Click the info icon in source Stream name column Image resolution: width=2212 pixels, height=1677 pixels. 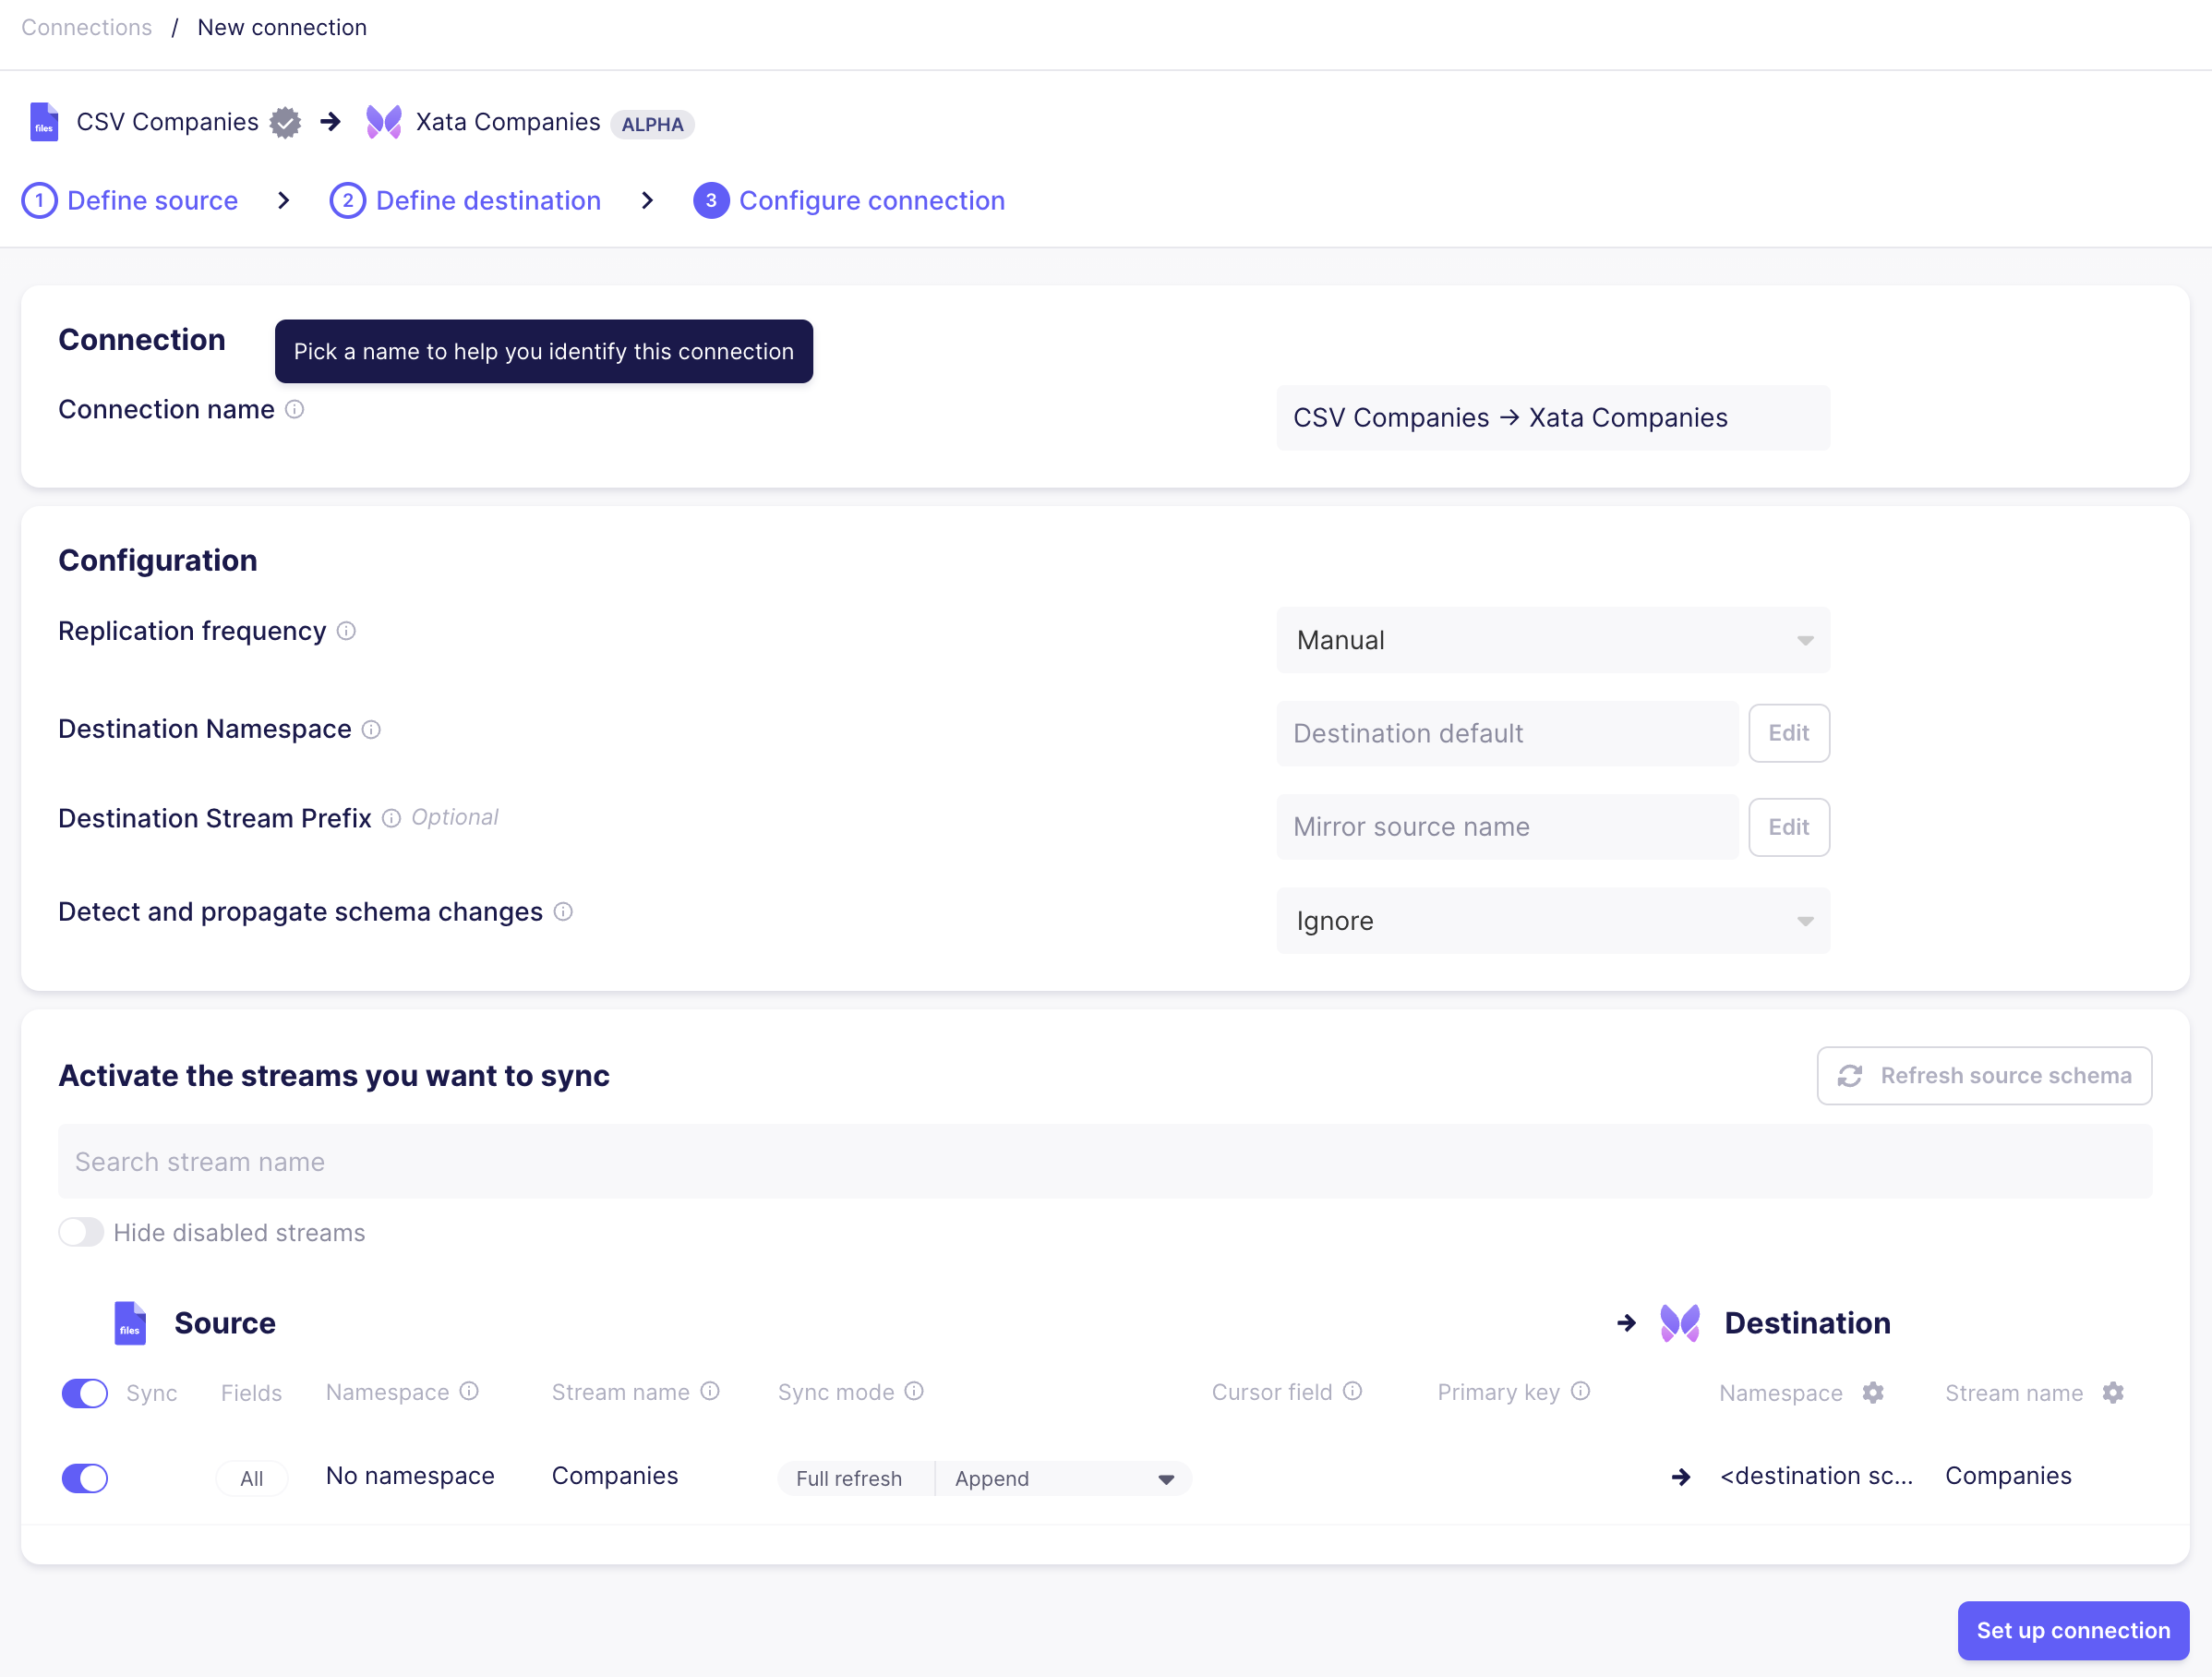pyautogui.click(x=710, y=1391)
